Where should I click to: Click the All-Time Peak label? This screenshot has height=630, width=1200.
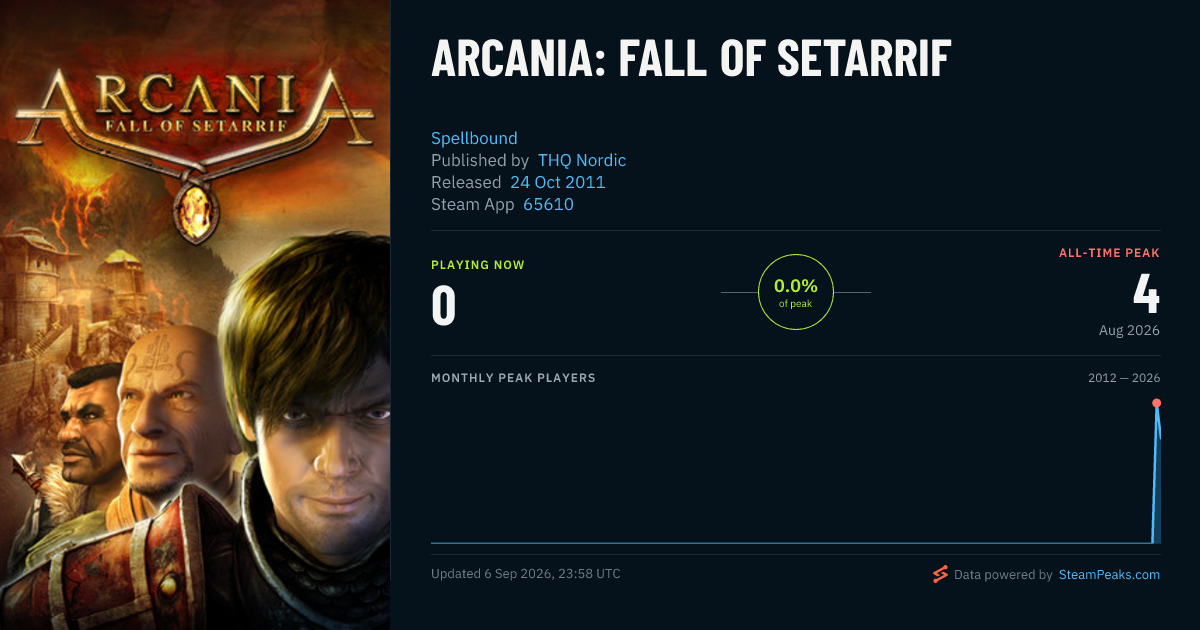point(1109,253)
